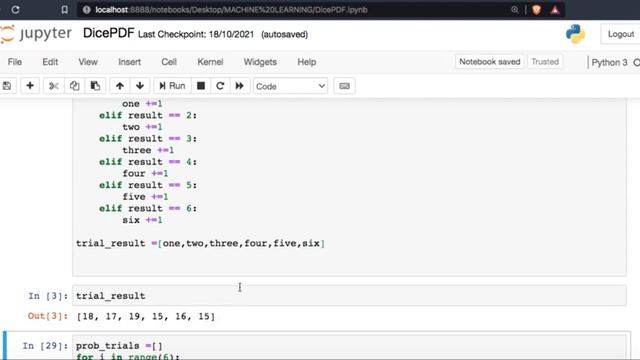
Task: Click the trial_result code cell In [3]
Action: [349, 296]
